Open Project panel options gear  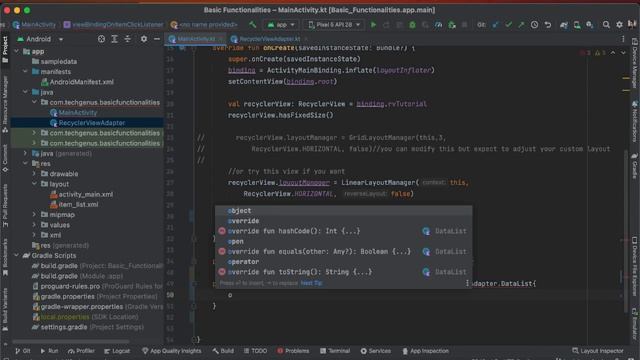coord(144,39)
